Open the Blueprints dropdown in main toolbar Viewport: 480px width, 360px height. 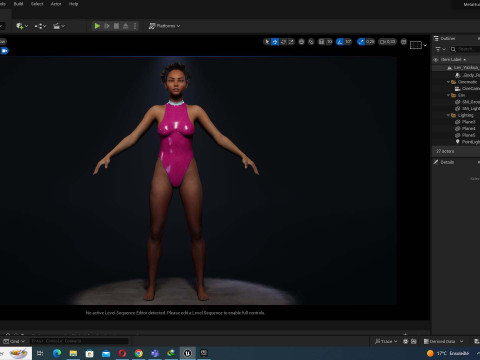(40, 26)
